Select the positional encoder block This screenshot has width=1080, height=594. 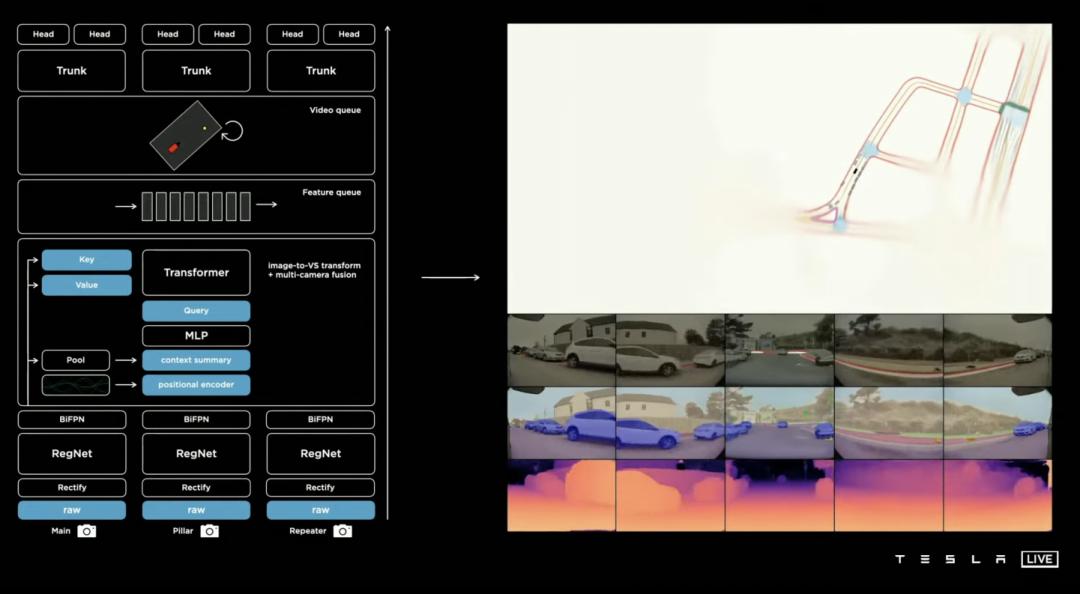pos(196,385)
